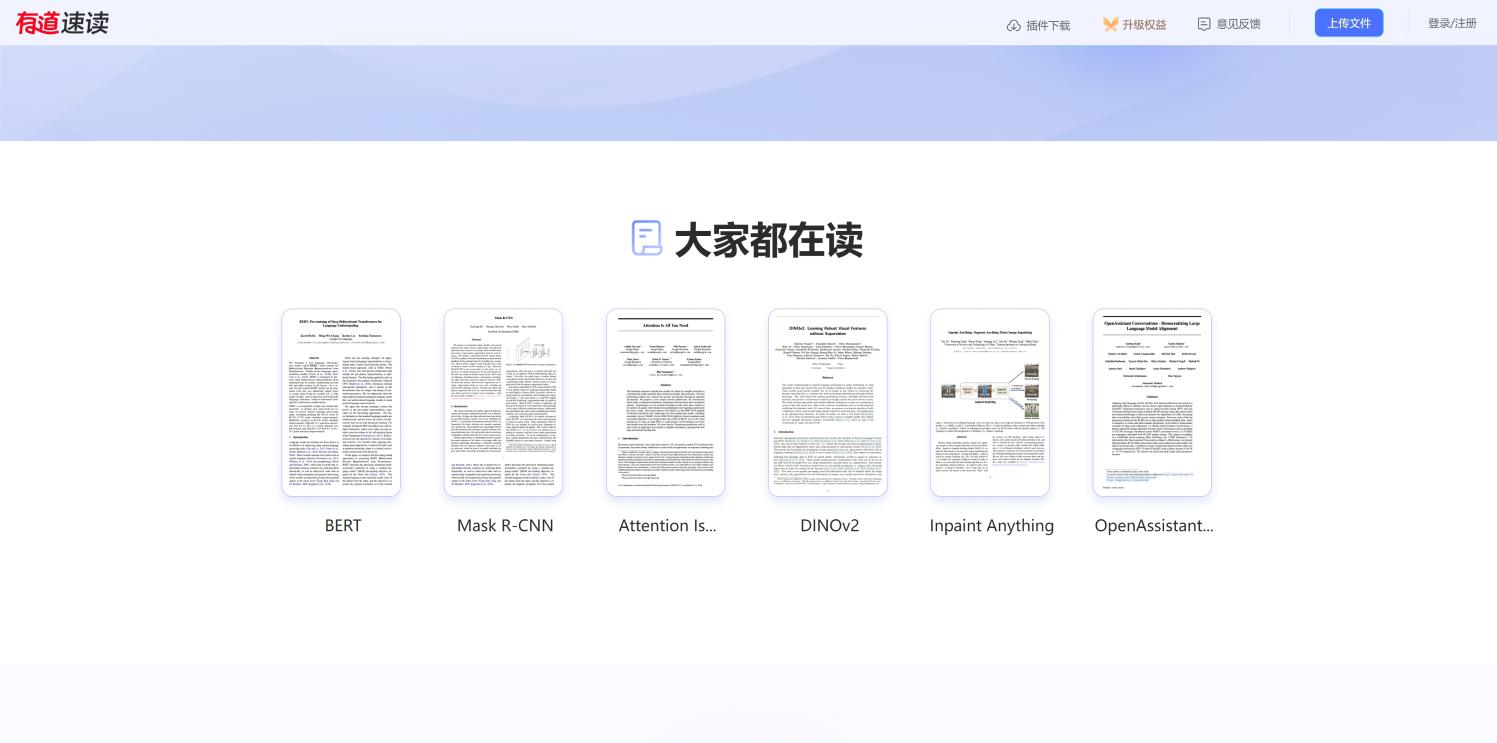Click the feedback message icon
1497x743 pixels.
[1204, 24]
